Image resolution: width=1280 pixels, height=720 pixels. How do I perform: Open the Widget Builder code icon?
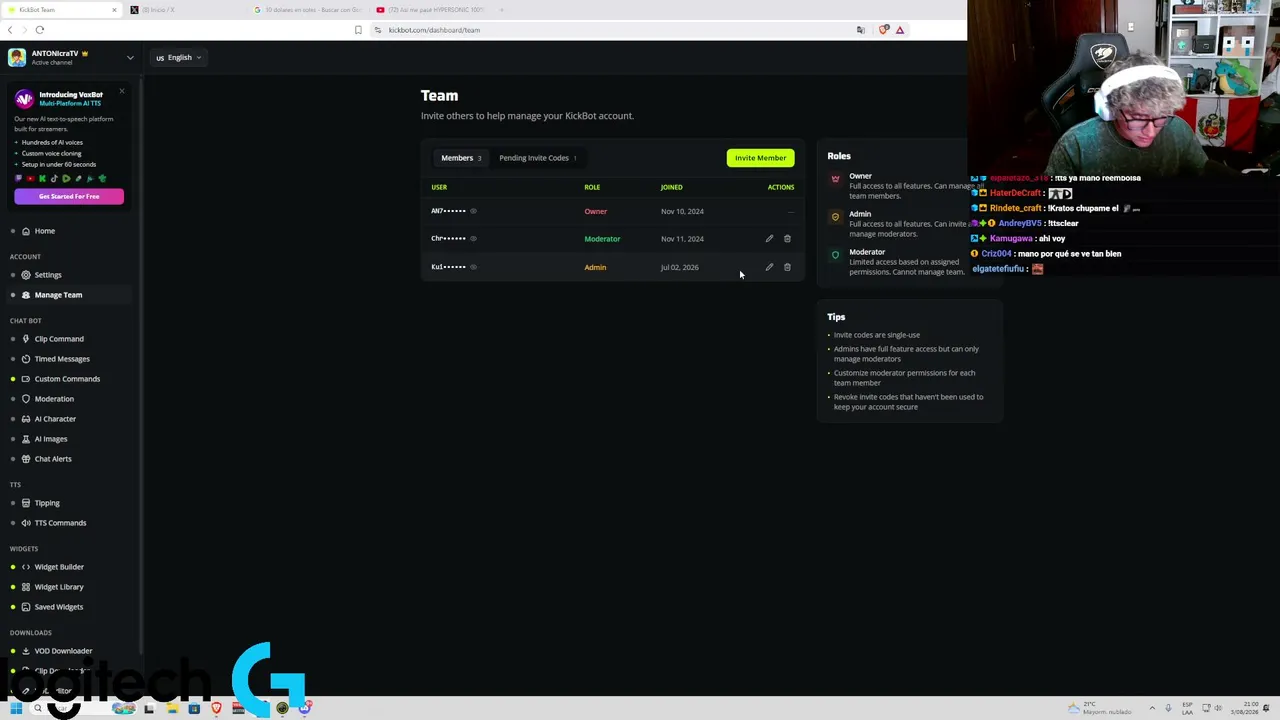pyautogui.click(x=26, y=567)
